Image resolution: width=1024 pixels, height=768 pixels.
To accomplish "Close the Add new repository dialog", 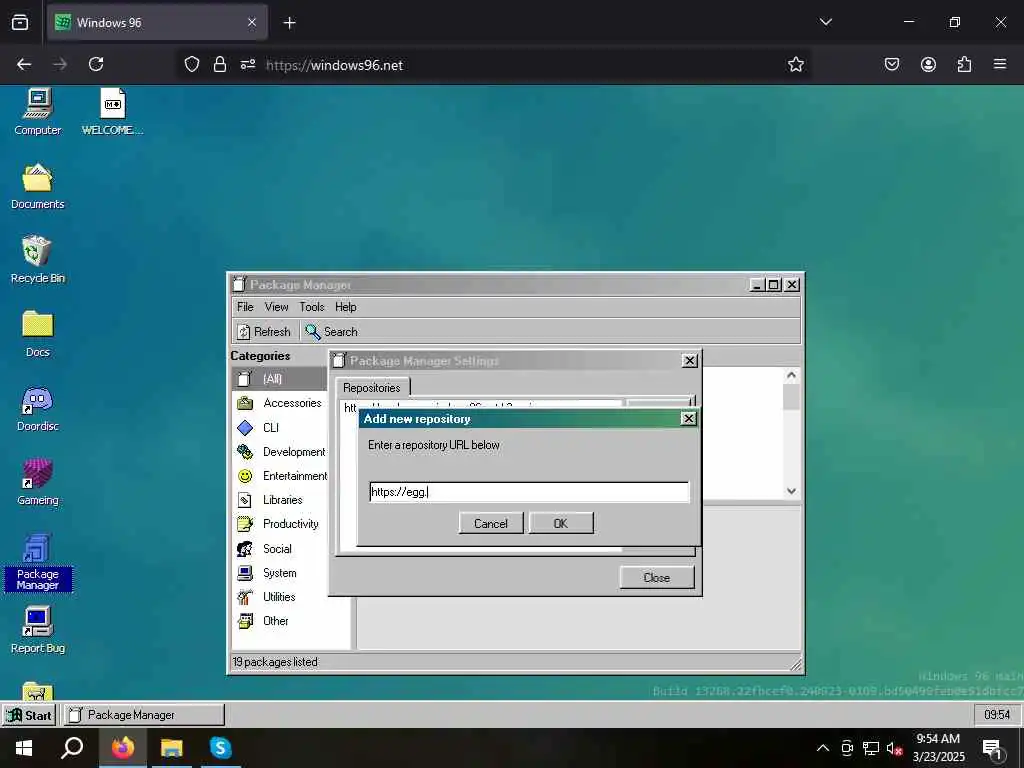I will 688,419.
